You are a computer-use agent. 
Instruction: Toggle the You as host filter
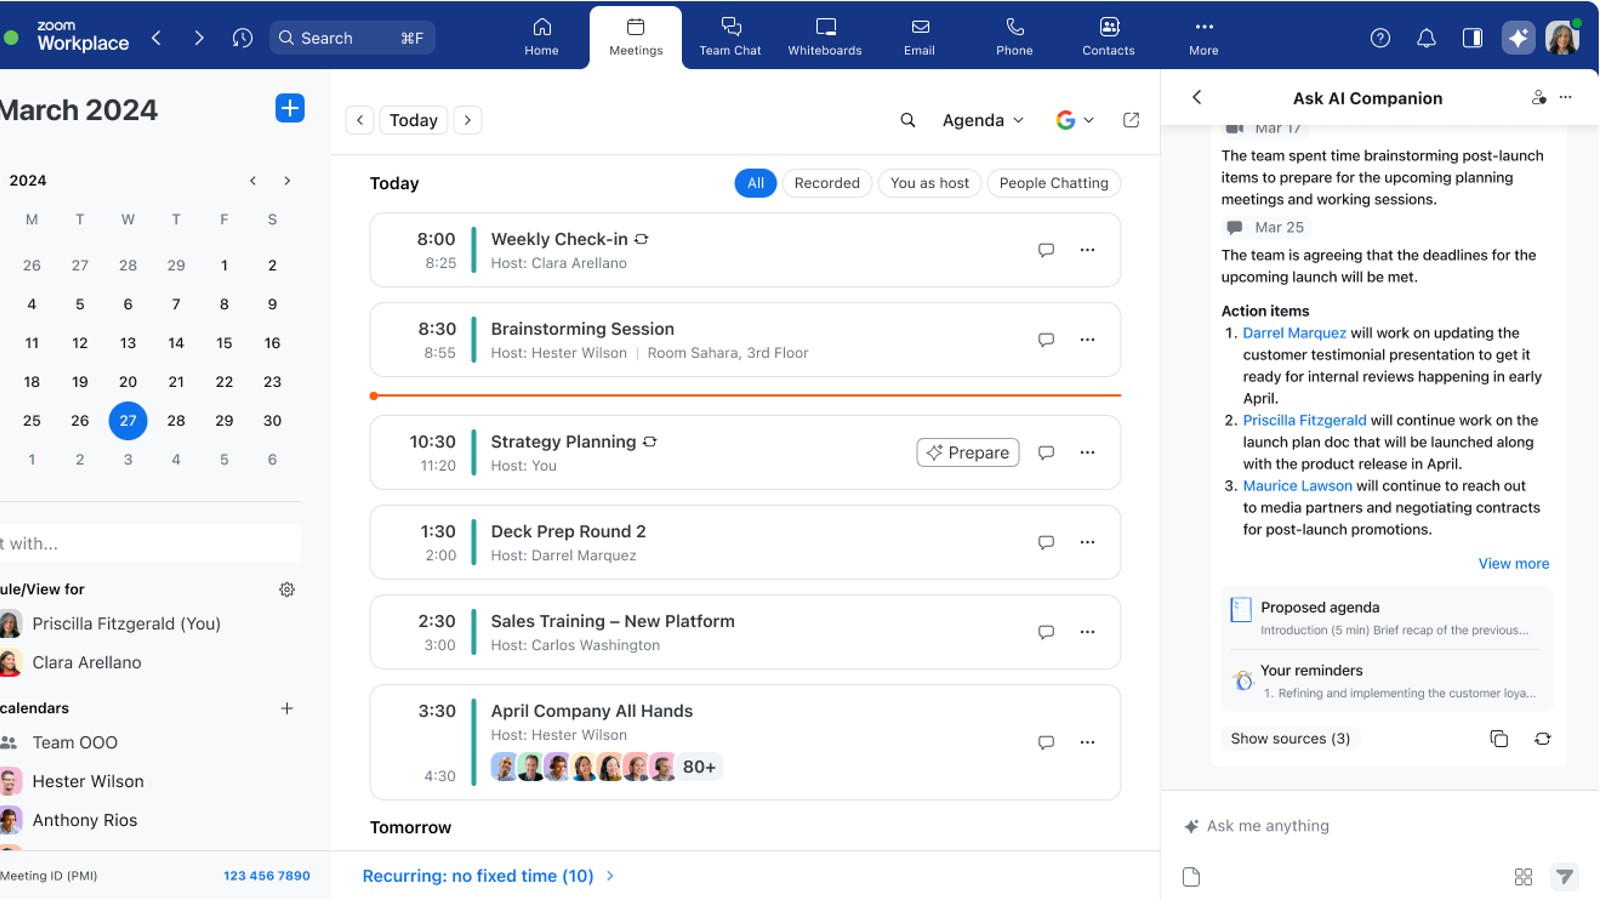coord(929,183)
